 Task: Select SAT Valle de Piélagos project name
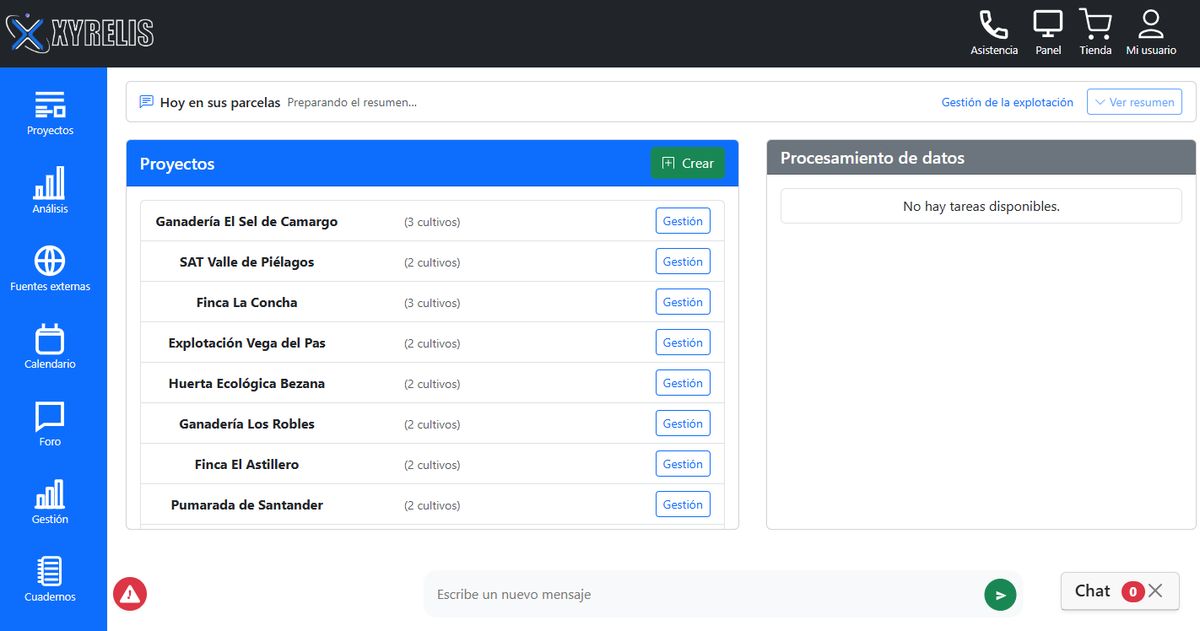(x=247, y=262)
